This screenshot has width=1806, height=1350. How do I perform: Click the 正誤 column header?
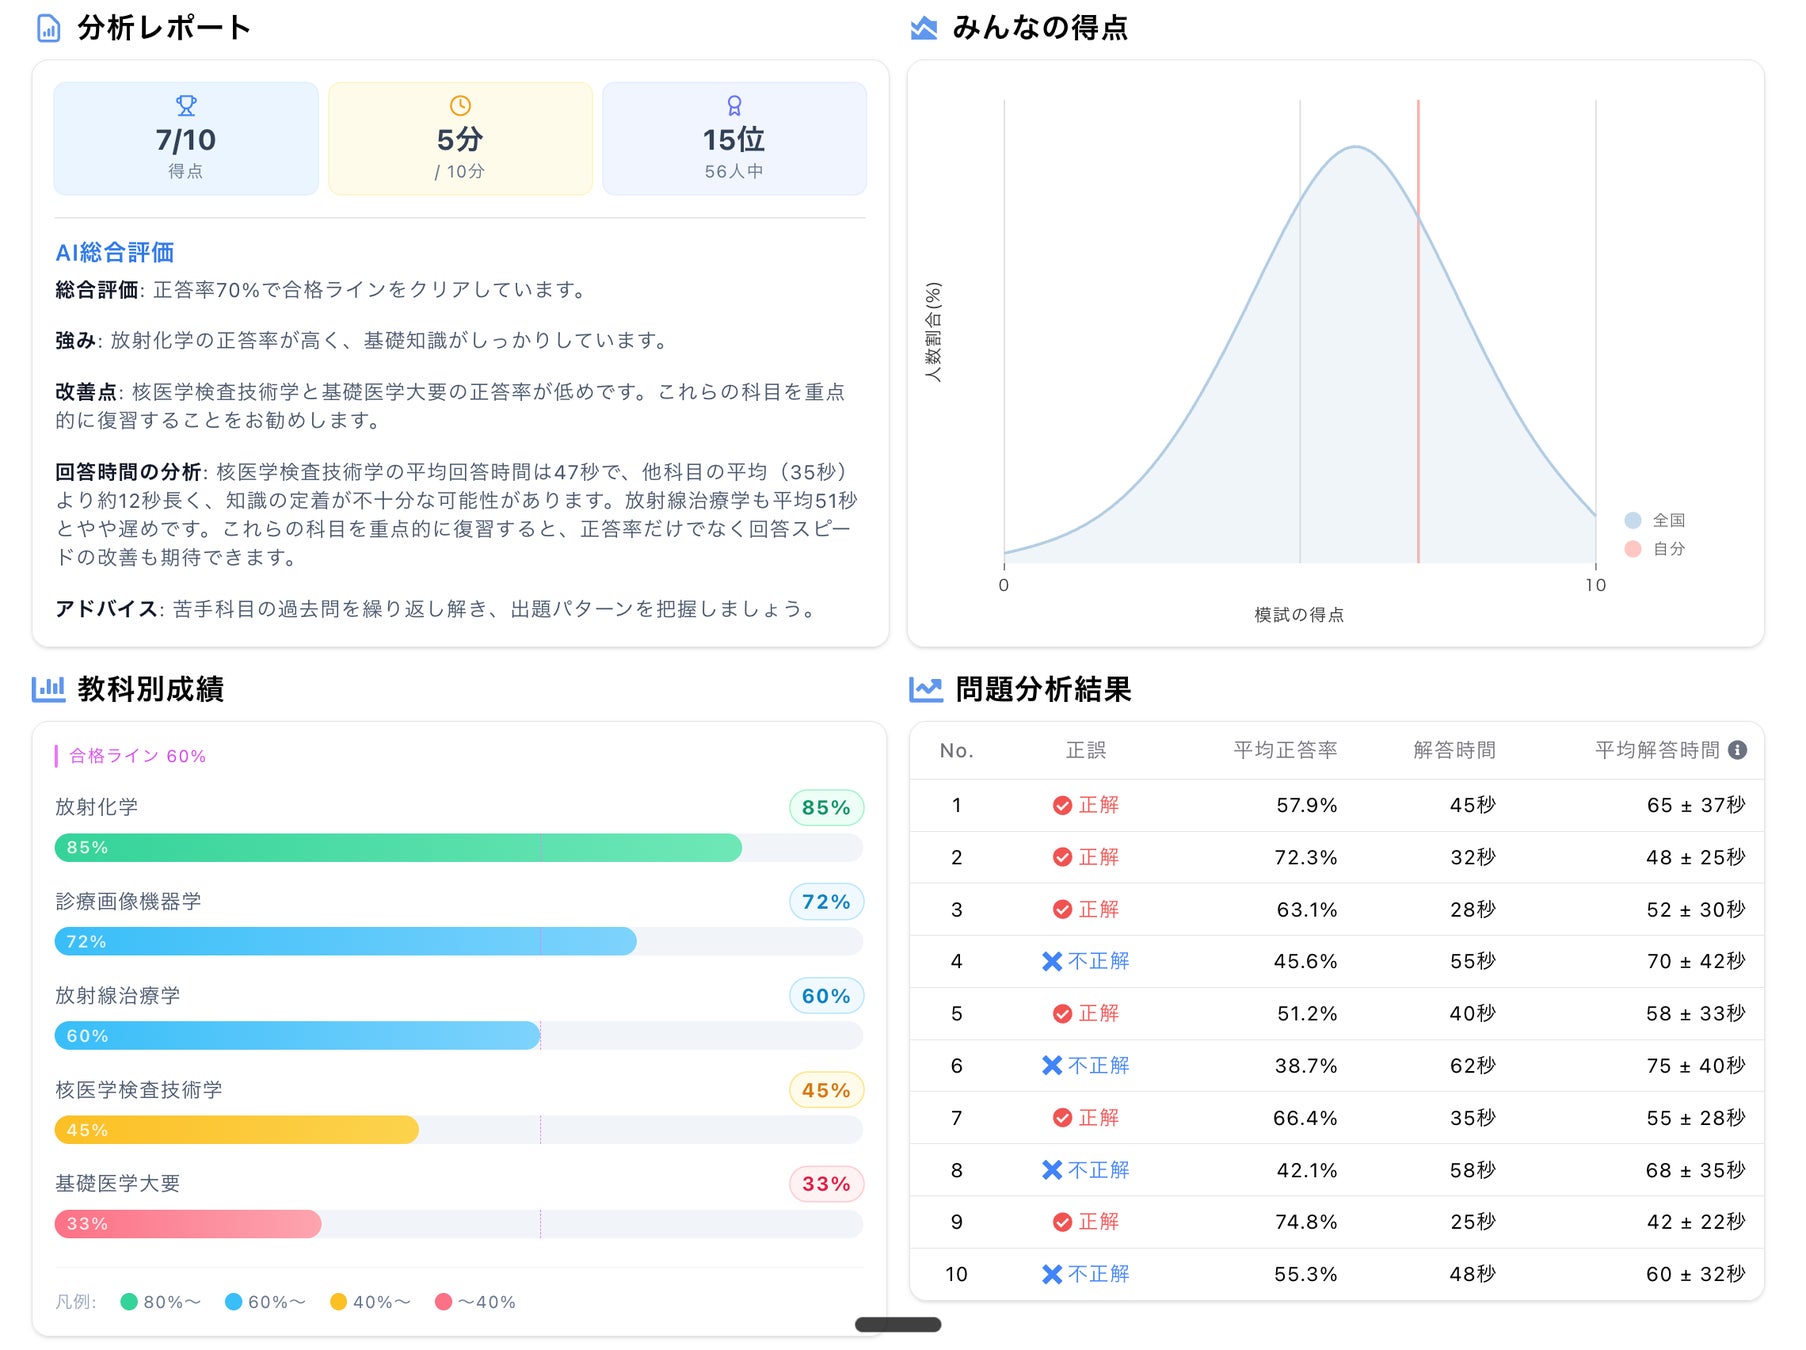coord(1086,750)
